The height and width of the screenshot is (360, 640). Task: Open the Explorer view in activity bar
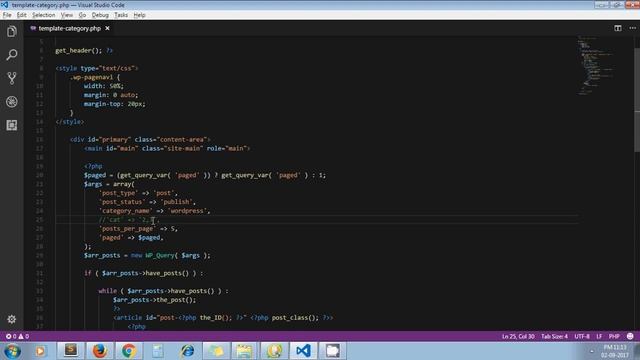pos(11,31)
